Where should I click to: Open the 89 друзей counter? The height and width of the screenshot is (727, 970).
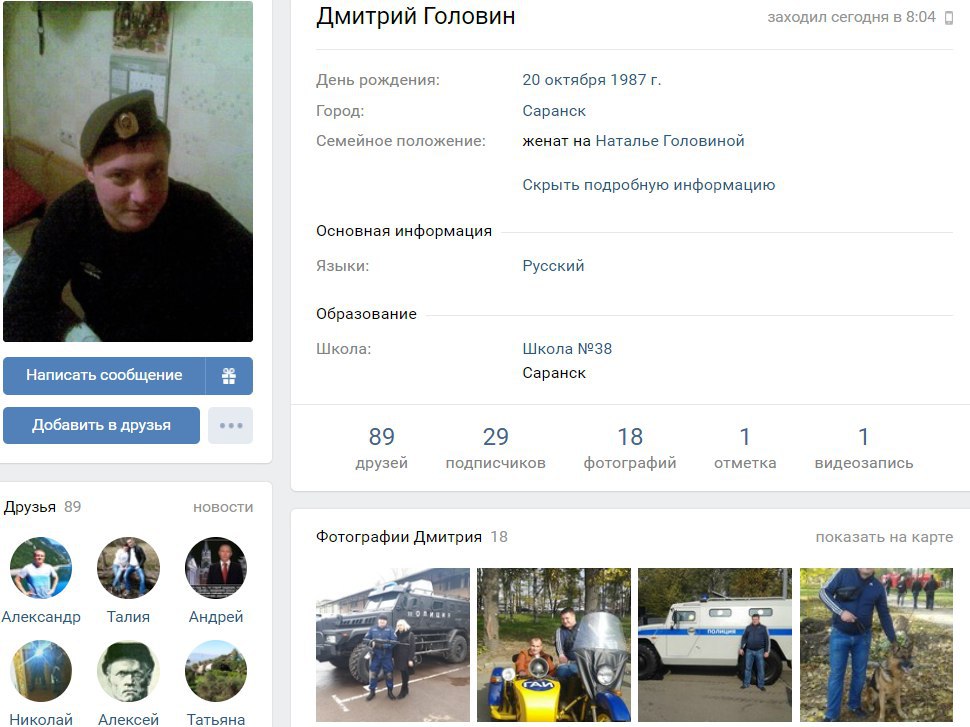click(382, 448)
